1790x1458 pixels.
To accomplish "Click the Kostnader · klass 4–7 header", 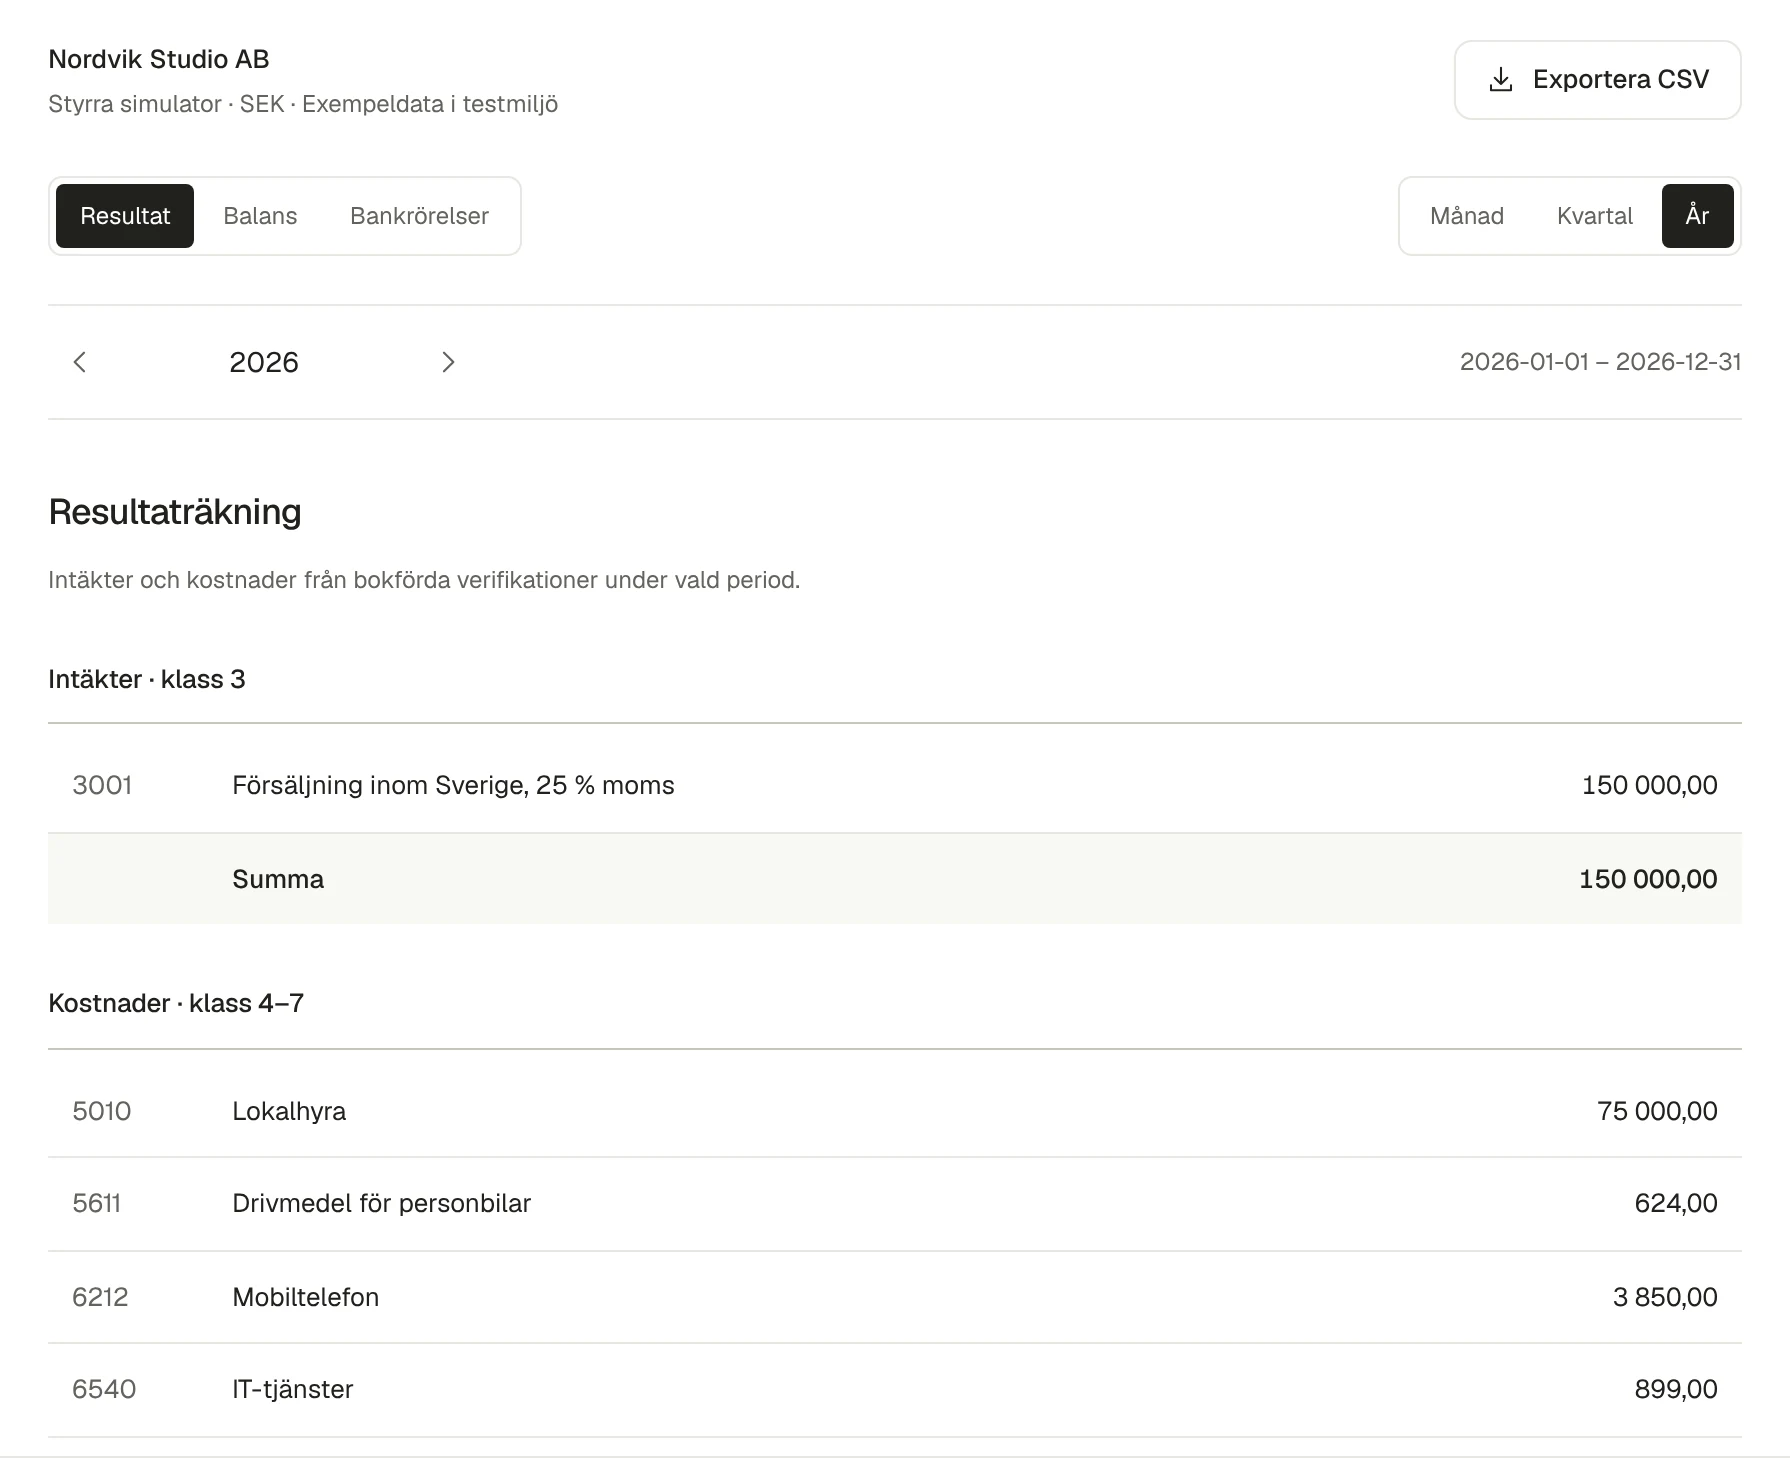I will [176, 1003].
